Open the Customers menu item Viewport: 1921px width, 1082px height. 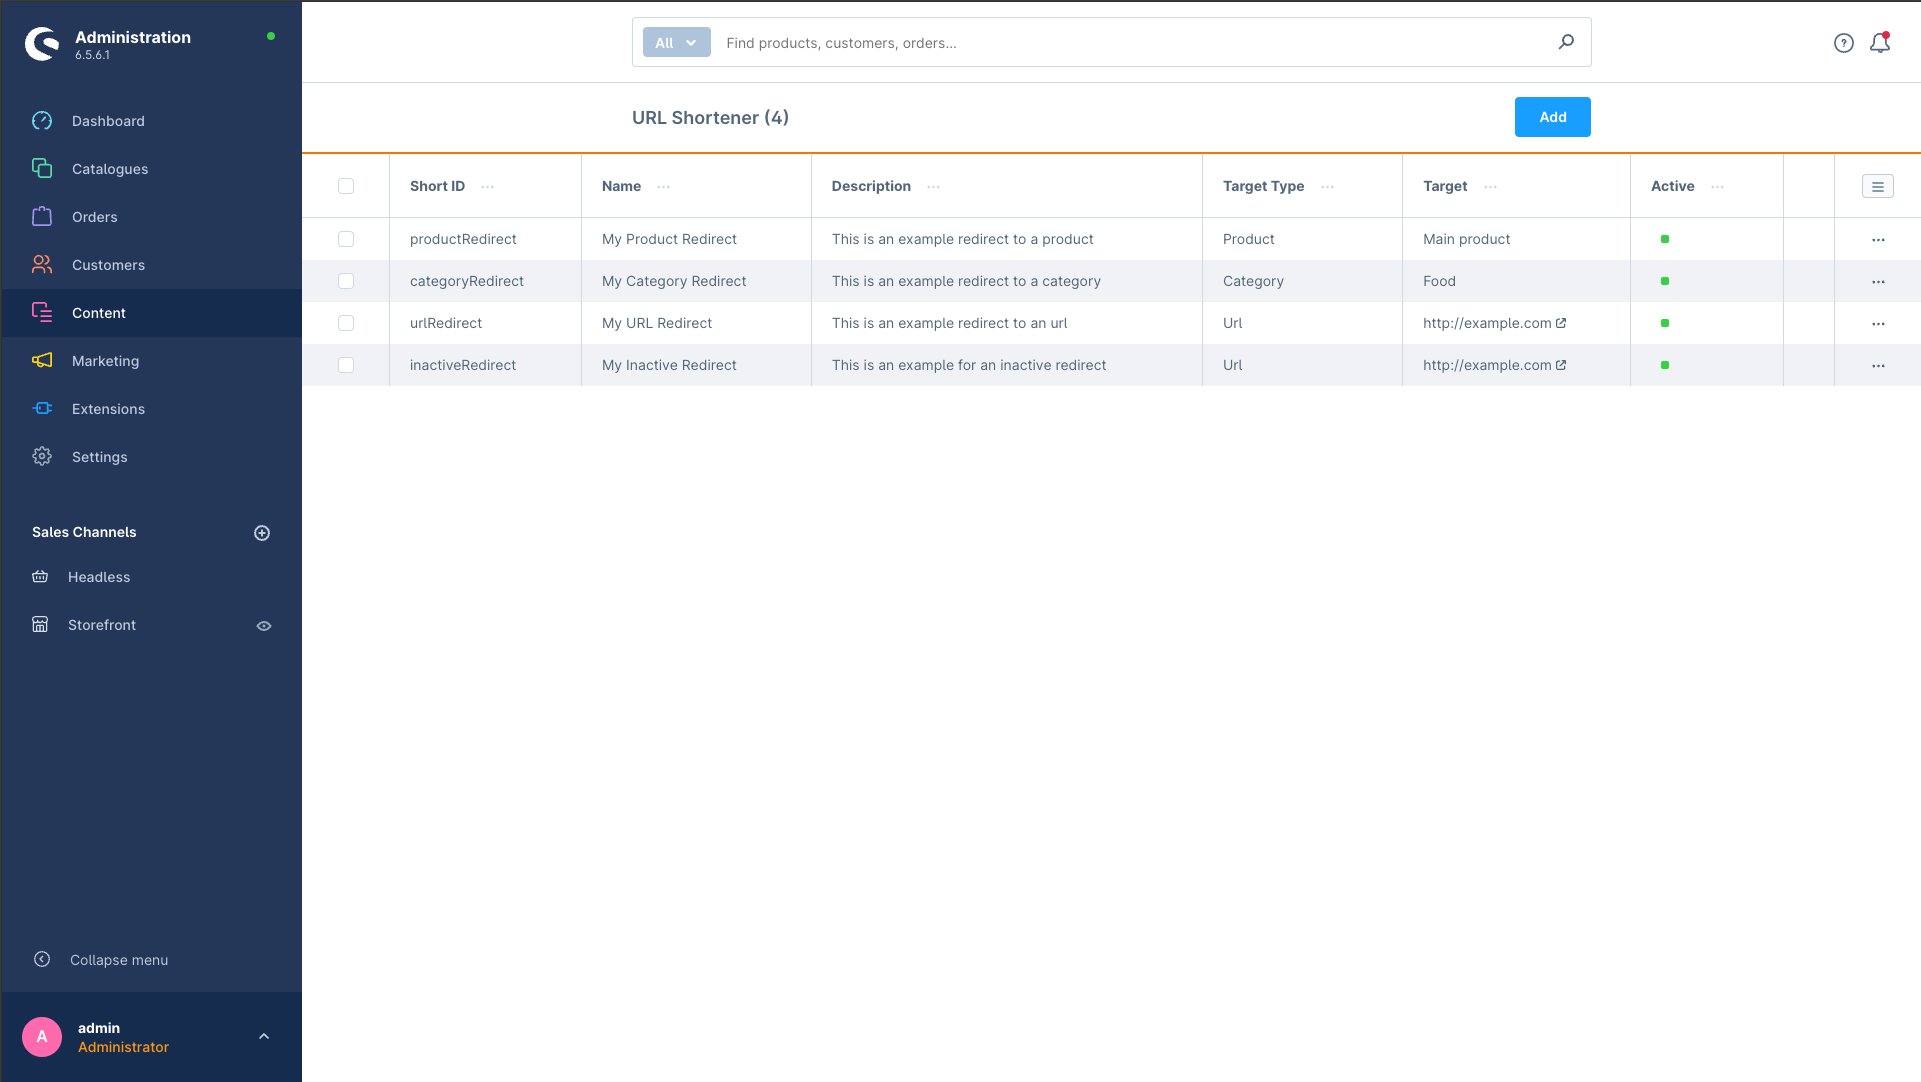point(152,265)
